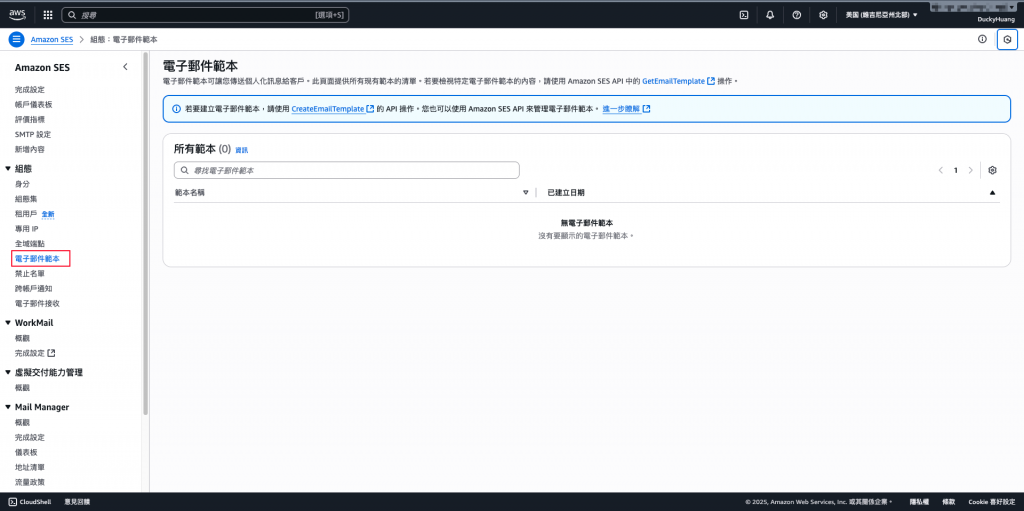Collapse the WorkMail section
The height and width of the screenshot is (511, 1024).
[8, 323]
